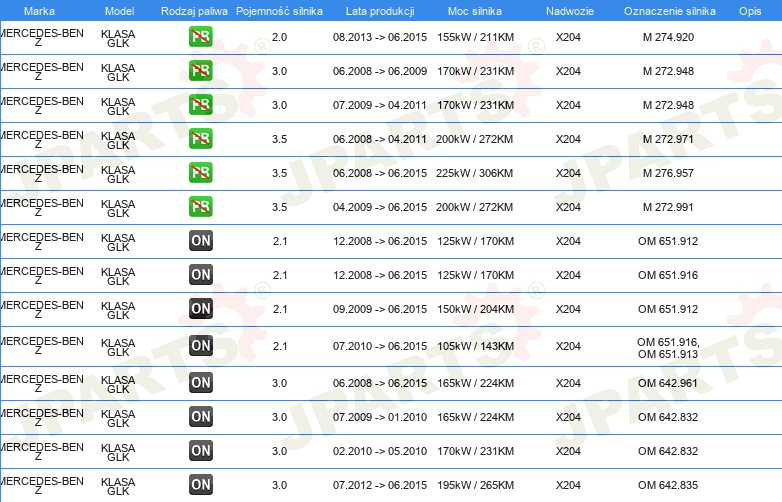The height and width of the screenshot is (502, 782).
Task: Select engine code OM 642.835
Action: point(668,485)
